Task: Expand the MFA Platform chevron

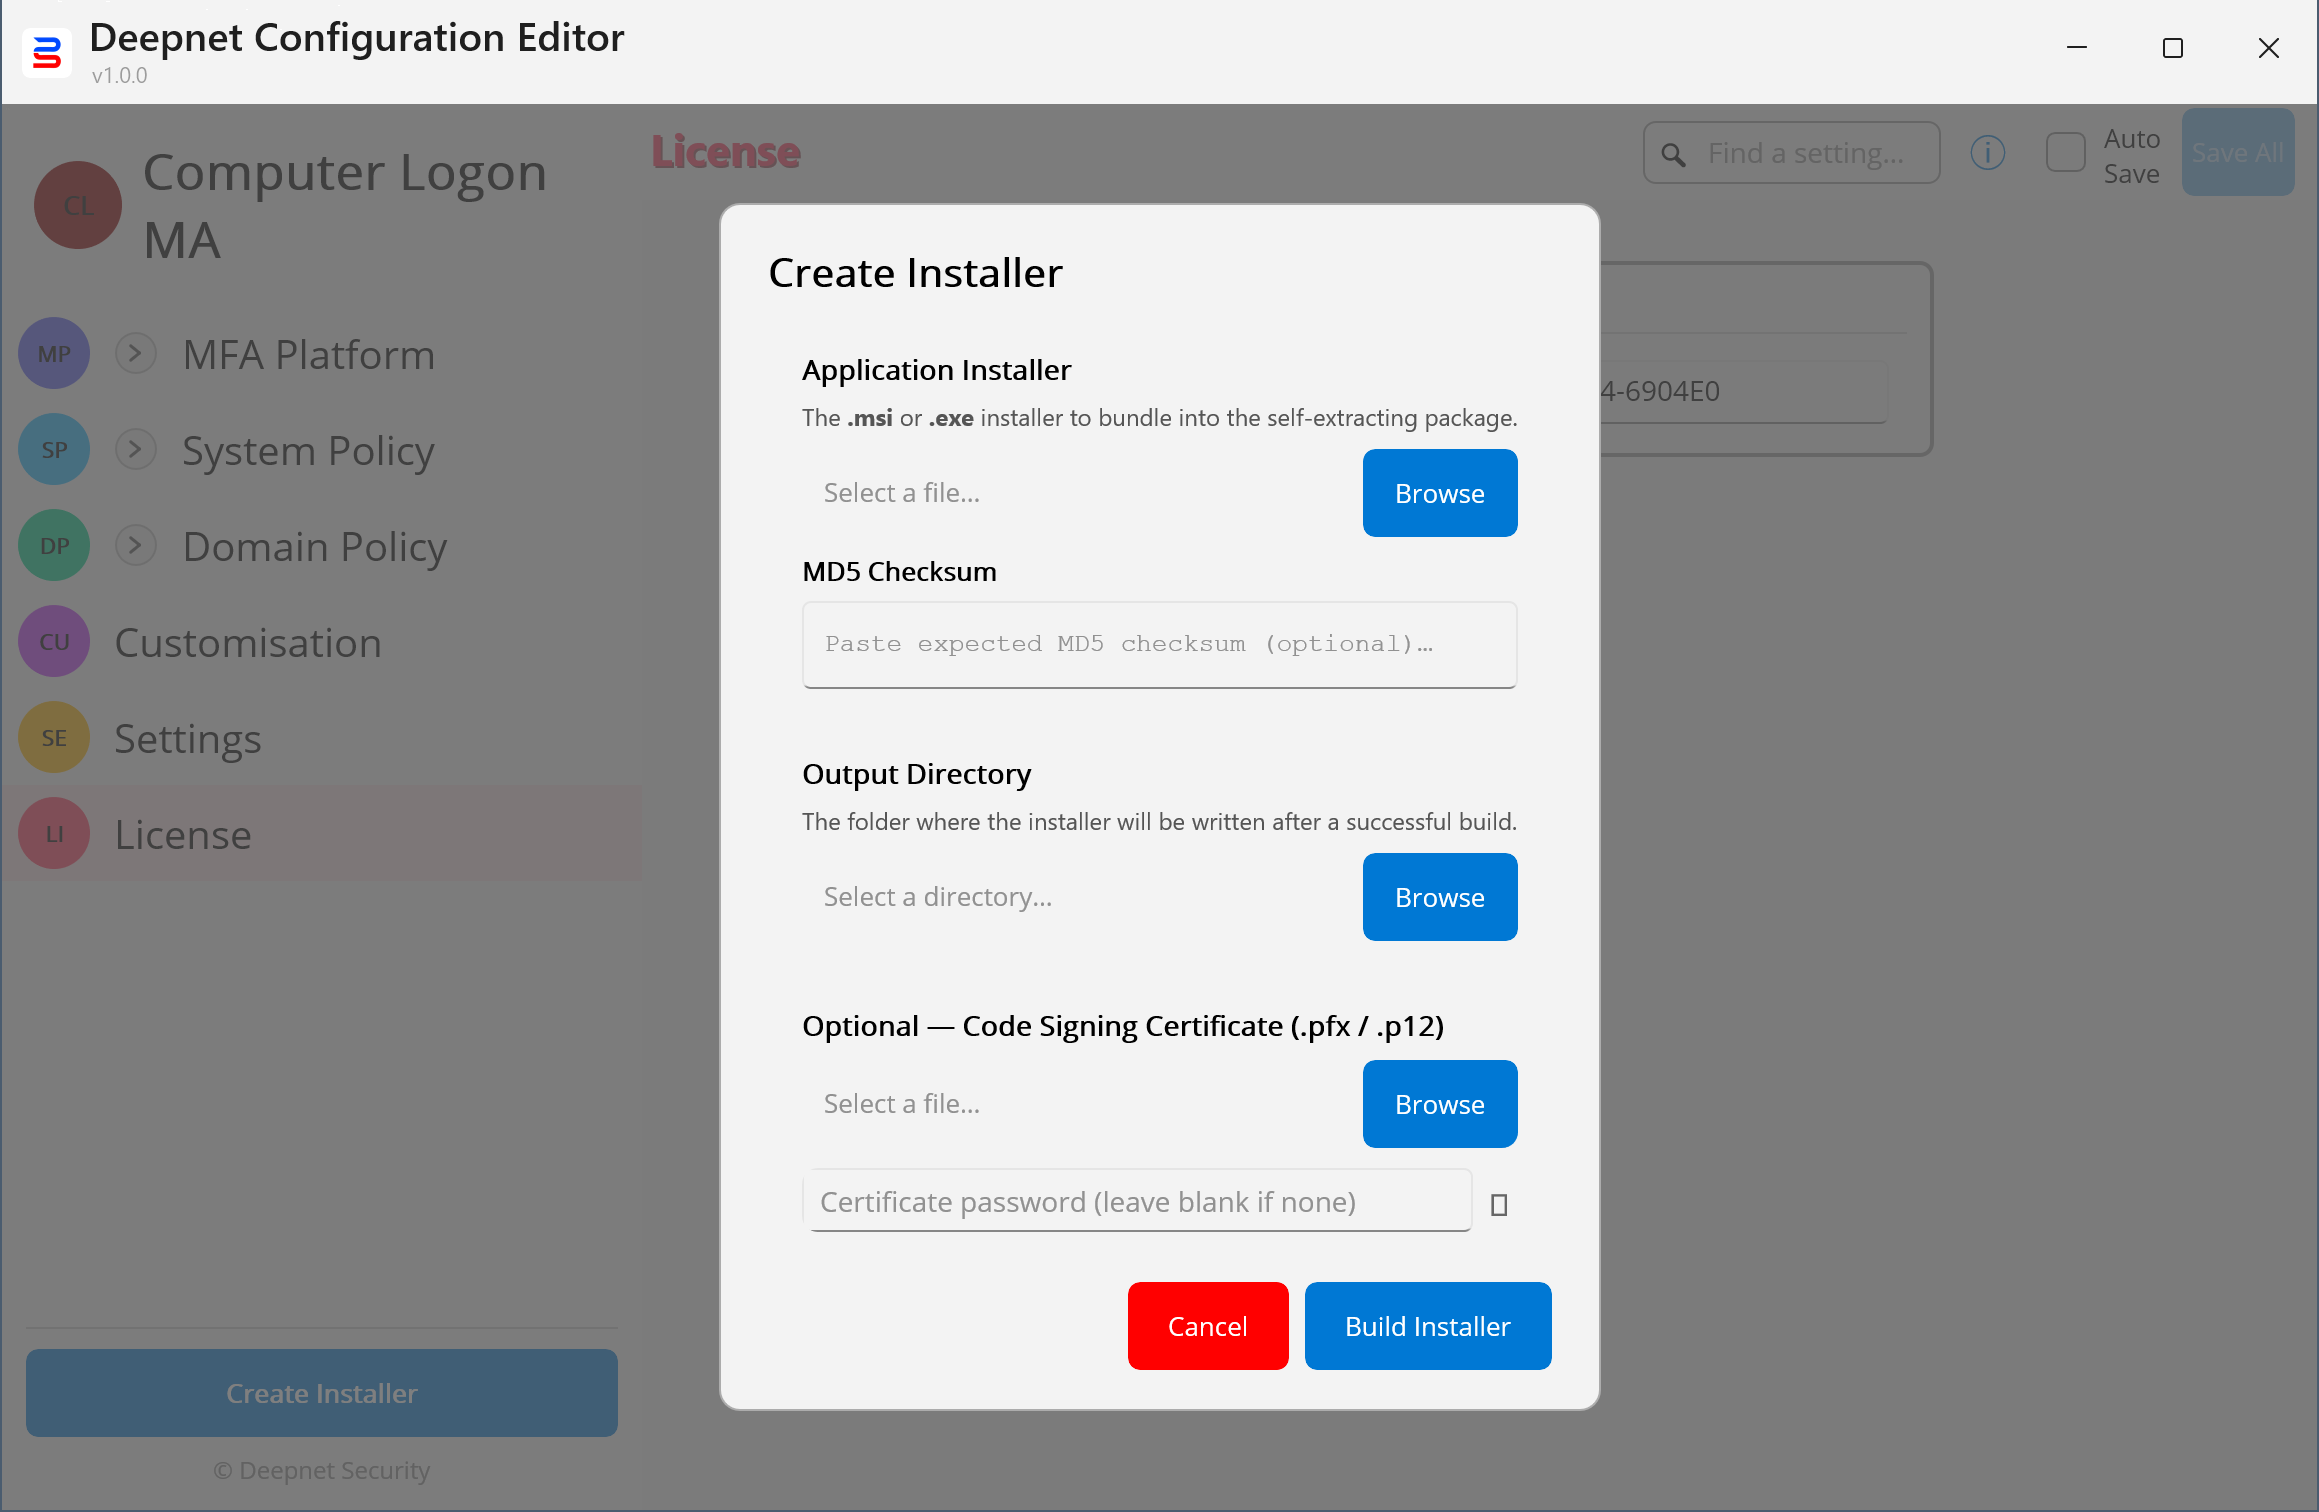Action: coord(136,353)
